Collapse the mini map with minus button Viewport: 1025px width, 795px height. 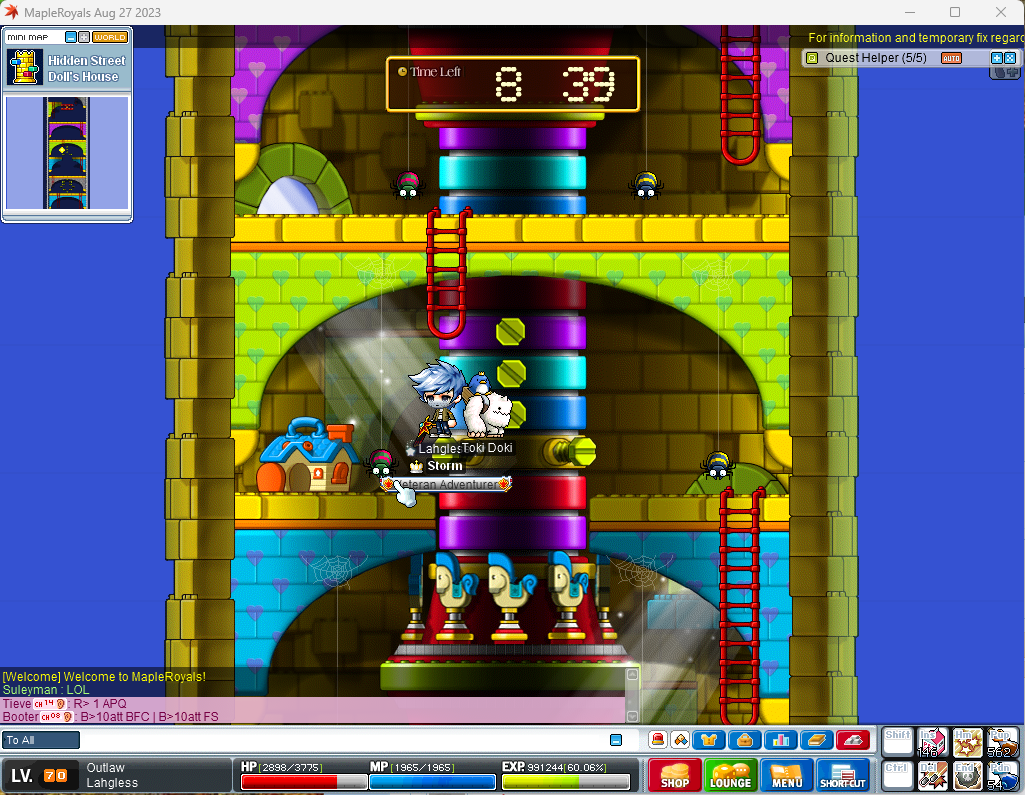(x=71, y=37)
